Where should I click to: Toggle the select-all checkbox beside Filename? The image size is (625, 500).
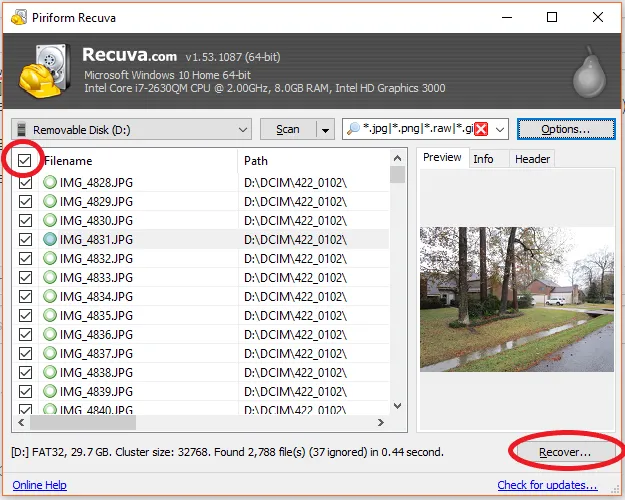[x=24, y=161]
